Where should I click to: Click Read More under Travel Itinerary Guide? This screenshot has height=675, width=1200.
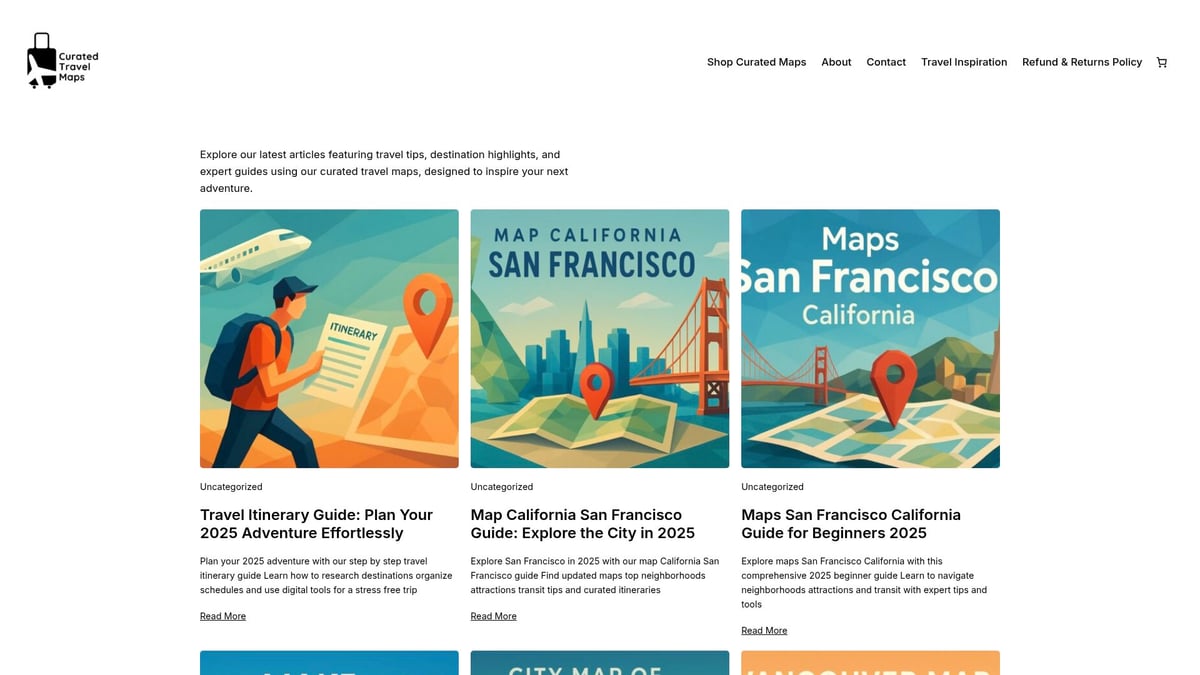(223, 616)
